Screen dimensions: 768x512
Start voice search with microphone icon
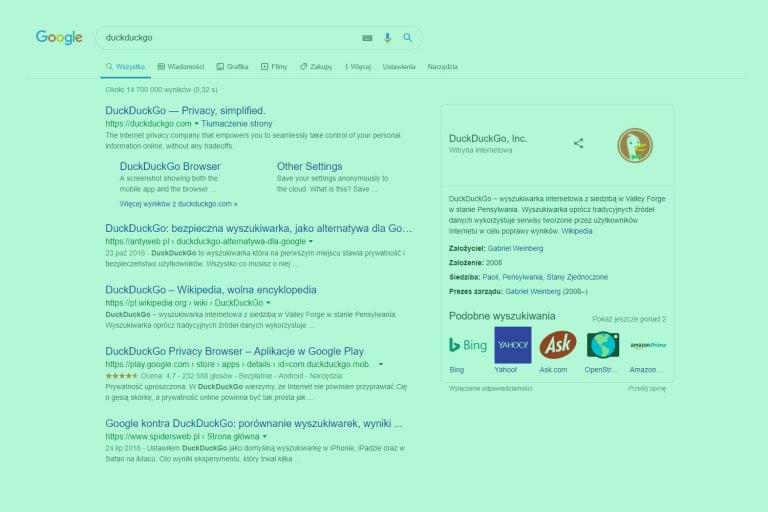pyautogui.click(x=387, y=38)
